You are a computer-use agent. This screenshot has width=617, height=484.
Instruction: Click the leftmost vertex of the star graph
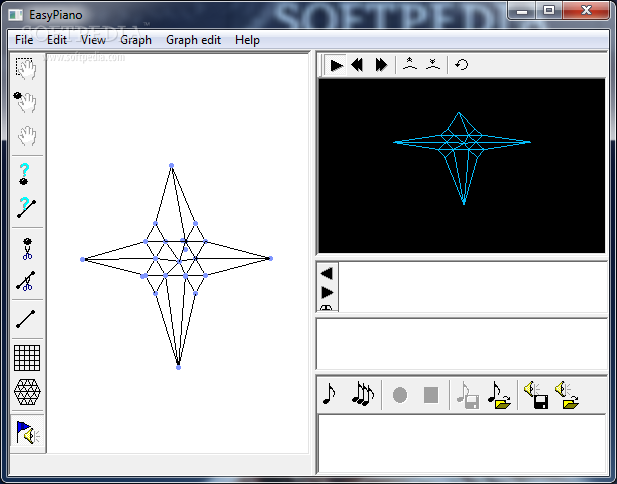(82, 259)
